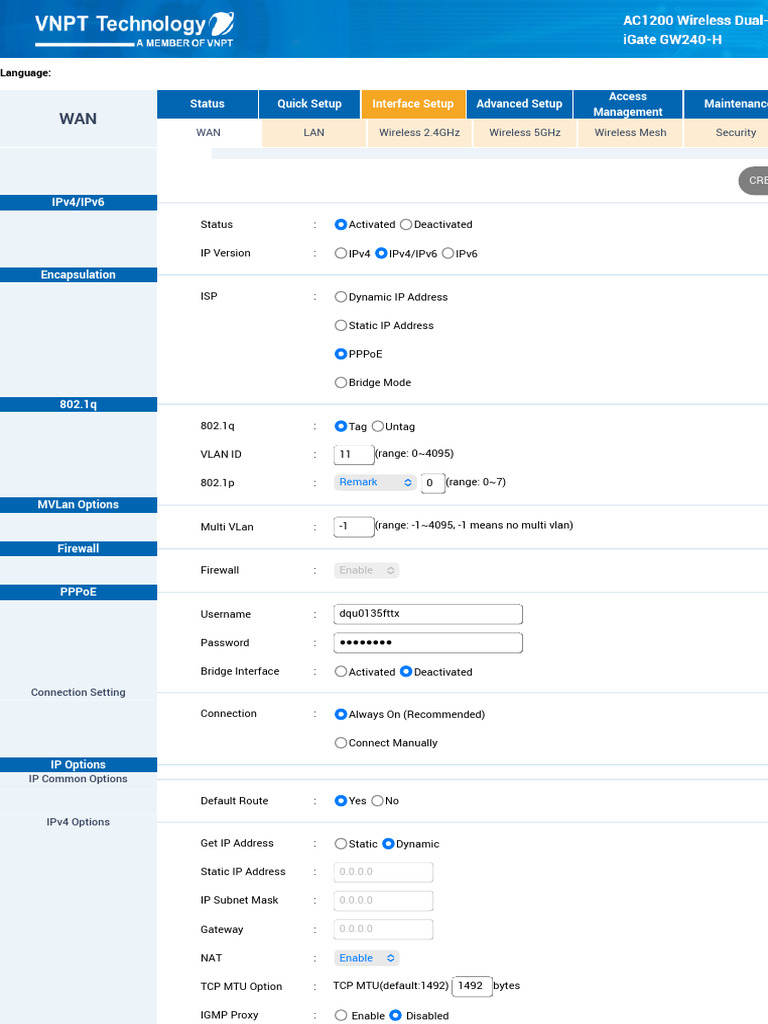
Task: Set 802.1q to Untag
Action: [x=378, y=427]
